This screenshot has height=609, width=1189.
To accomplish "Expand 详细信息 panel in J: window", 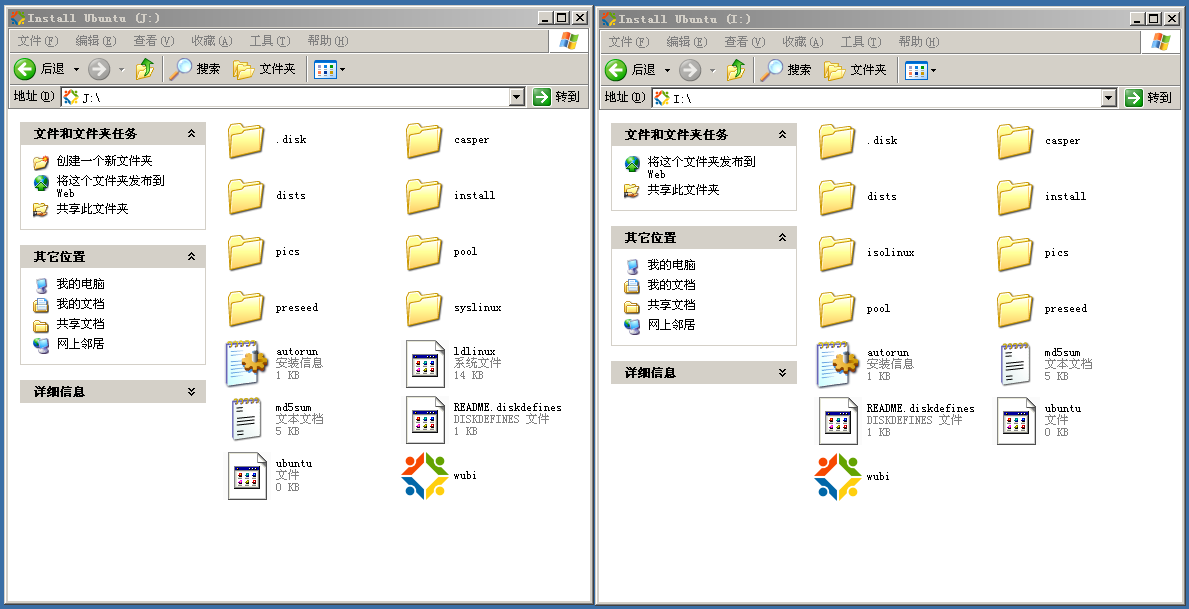I will [x=191, y=391].
